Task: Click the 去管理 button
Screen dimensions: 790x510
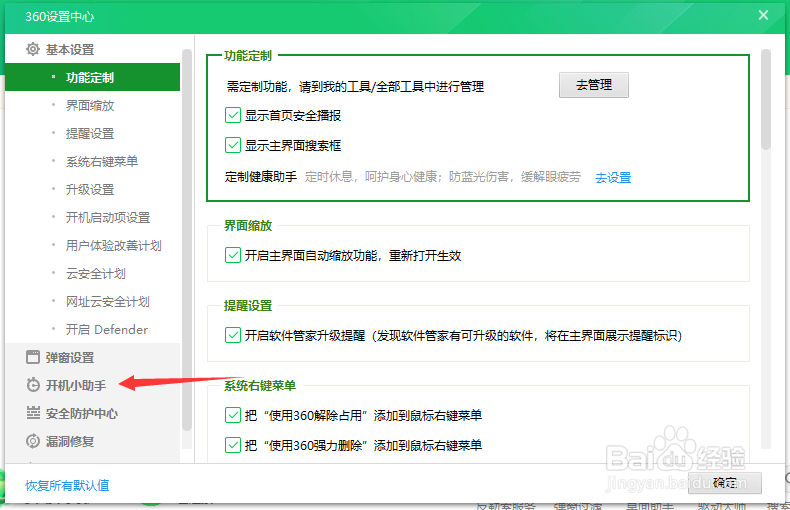Action: (594, 85)
